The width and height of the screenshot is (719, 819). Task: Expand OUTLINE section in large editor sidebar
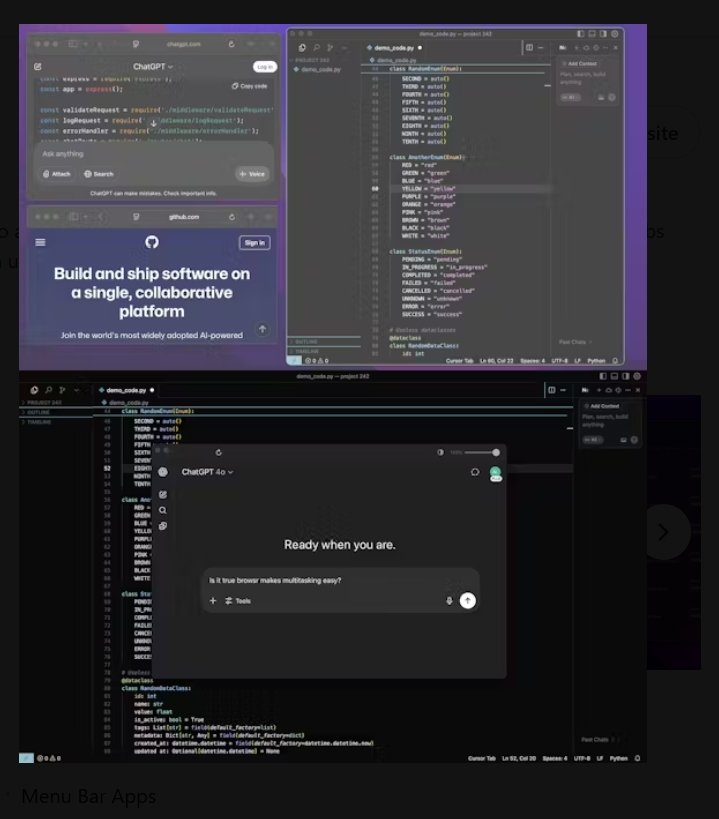pyautogui.click(x=37, y=412)
